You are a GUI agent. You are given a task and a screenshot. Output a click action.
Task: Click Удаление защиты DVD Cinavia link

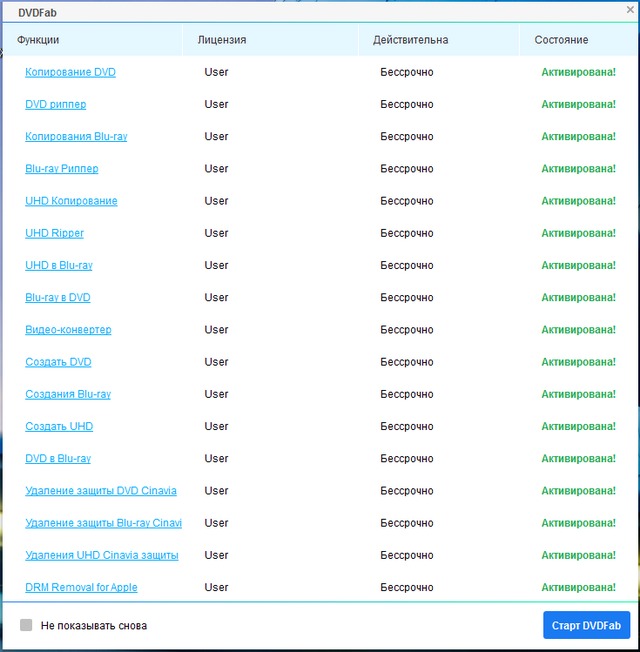(x=101, y=491)
